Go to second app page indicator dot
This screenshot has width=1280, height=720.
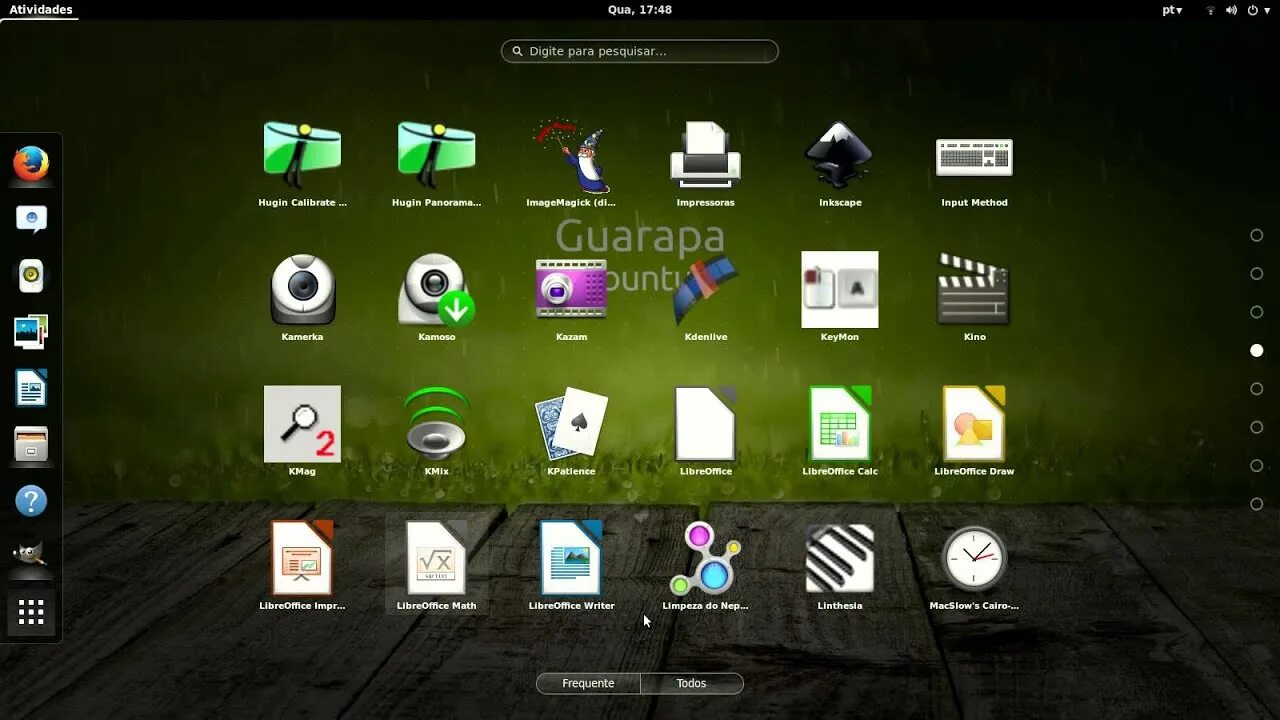pyautogui.click(x=1257, y=273)
